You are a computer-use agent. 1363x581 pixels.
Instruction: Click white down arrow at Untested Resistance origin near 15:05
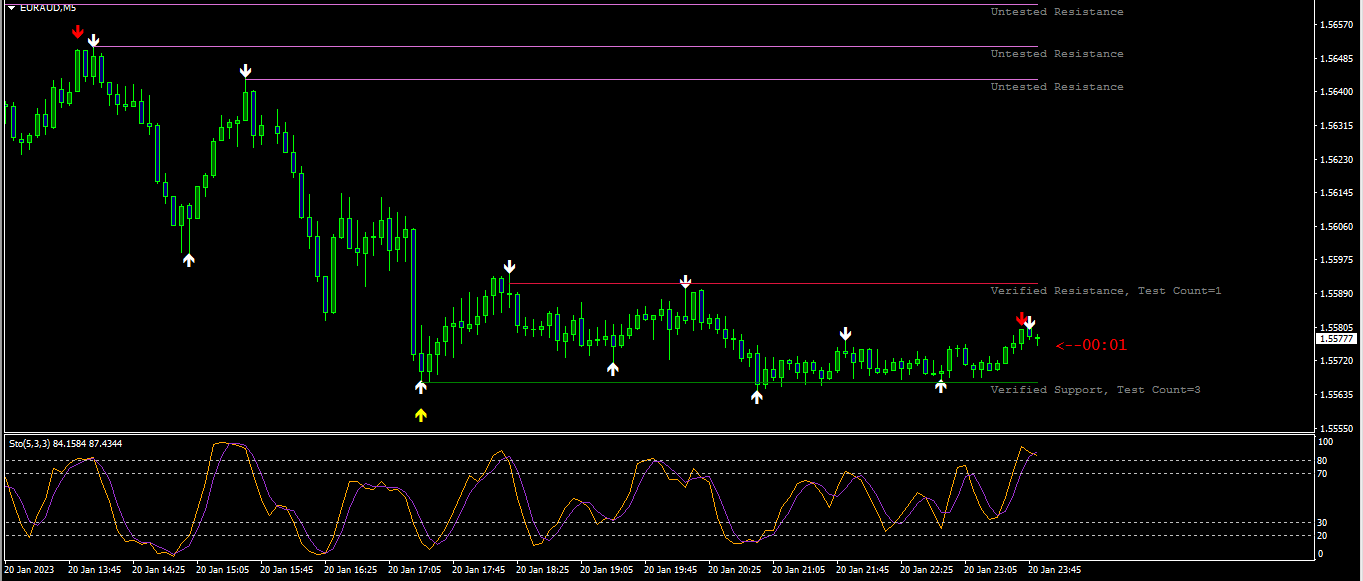(245, 71)
